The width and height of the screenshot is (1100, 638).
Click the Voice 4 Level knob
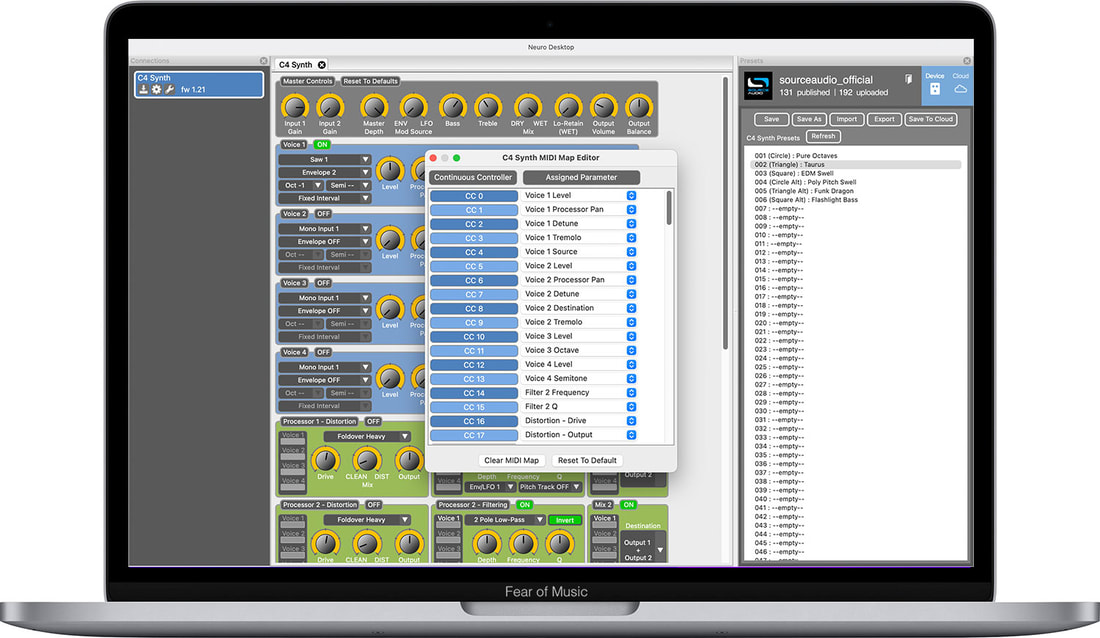[x=390, y=378]
